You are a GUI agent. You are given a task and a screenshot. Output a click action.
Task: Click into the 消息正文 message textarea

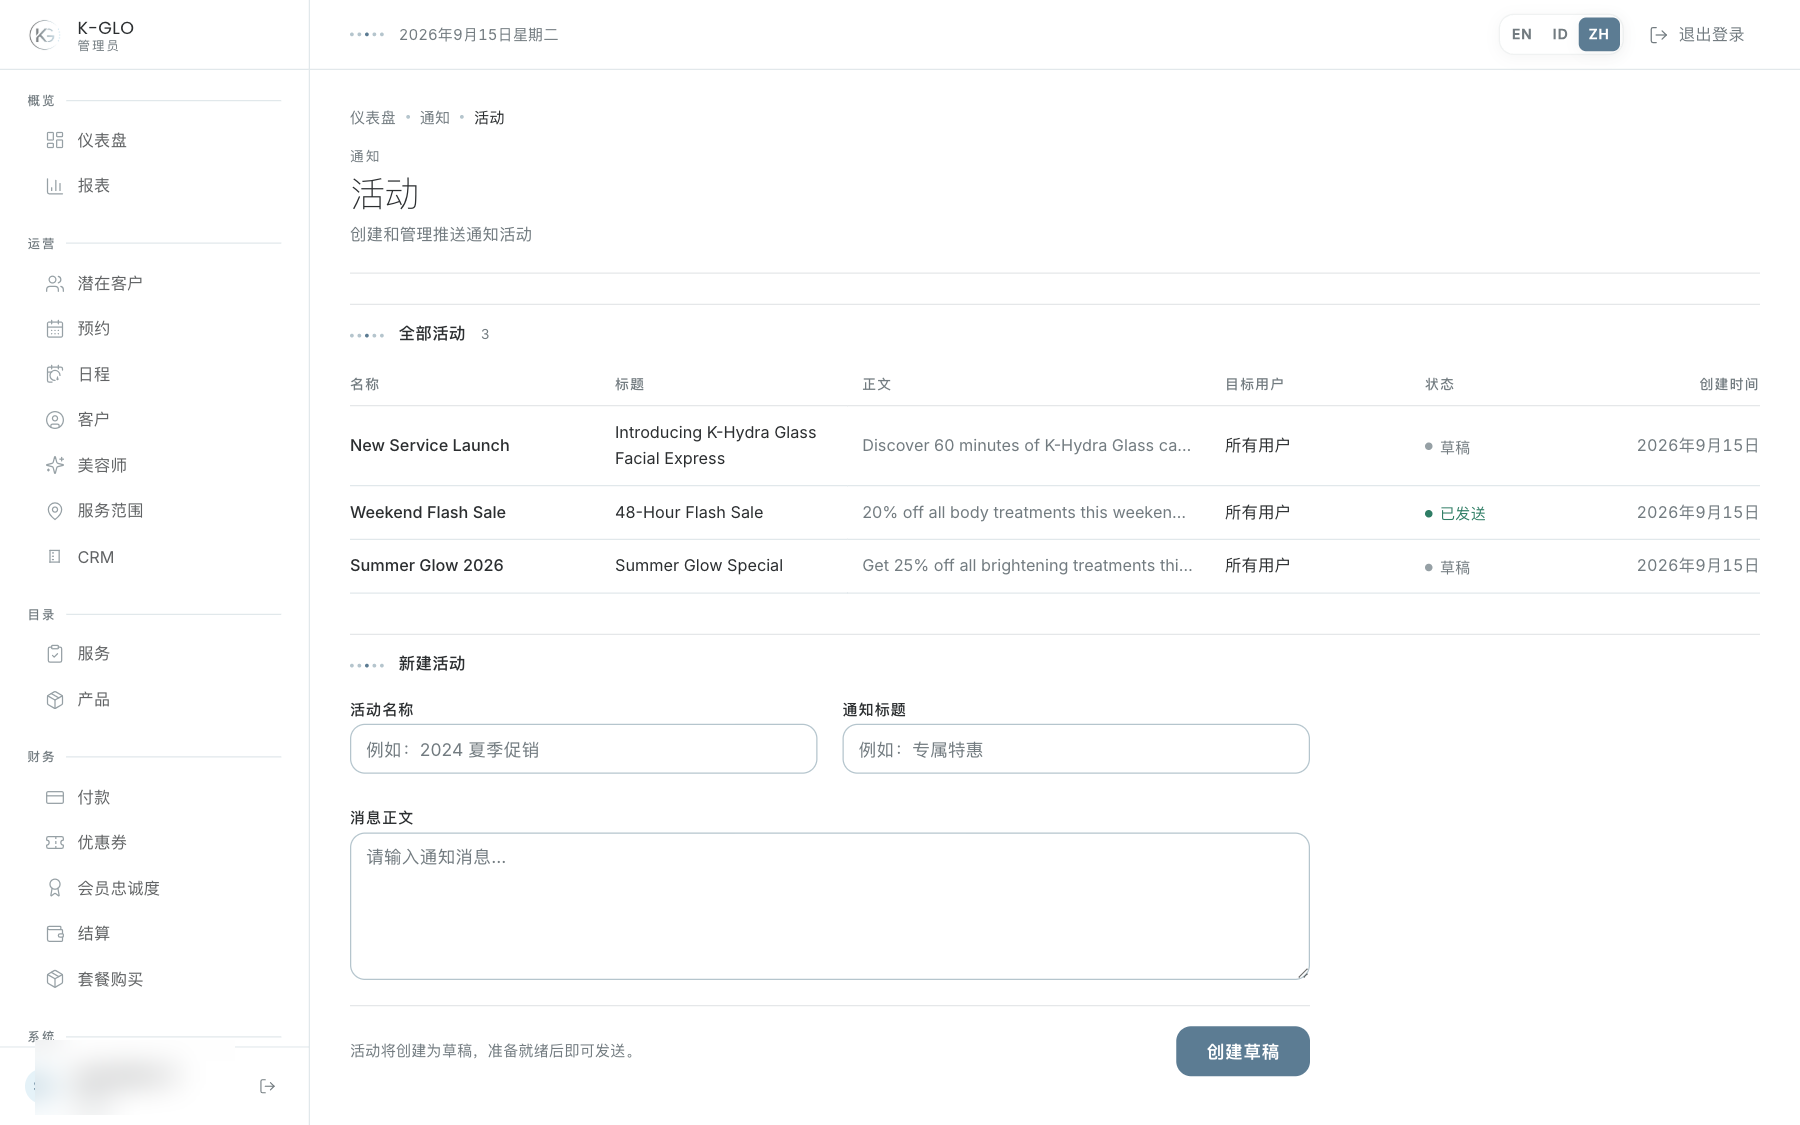[830, 906]
